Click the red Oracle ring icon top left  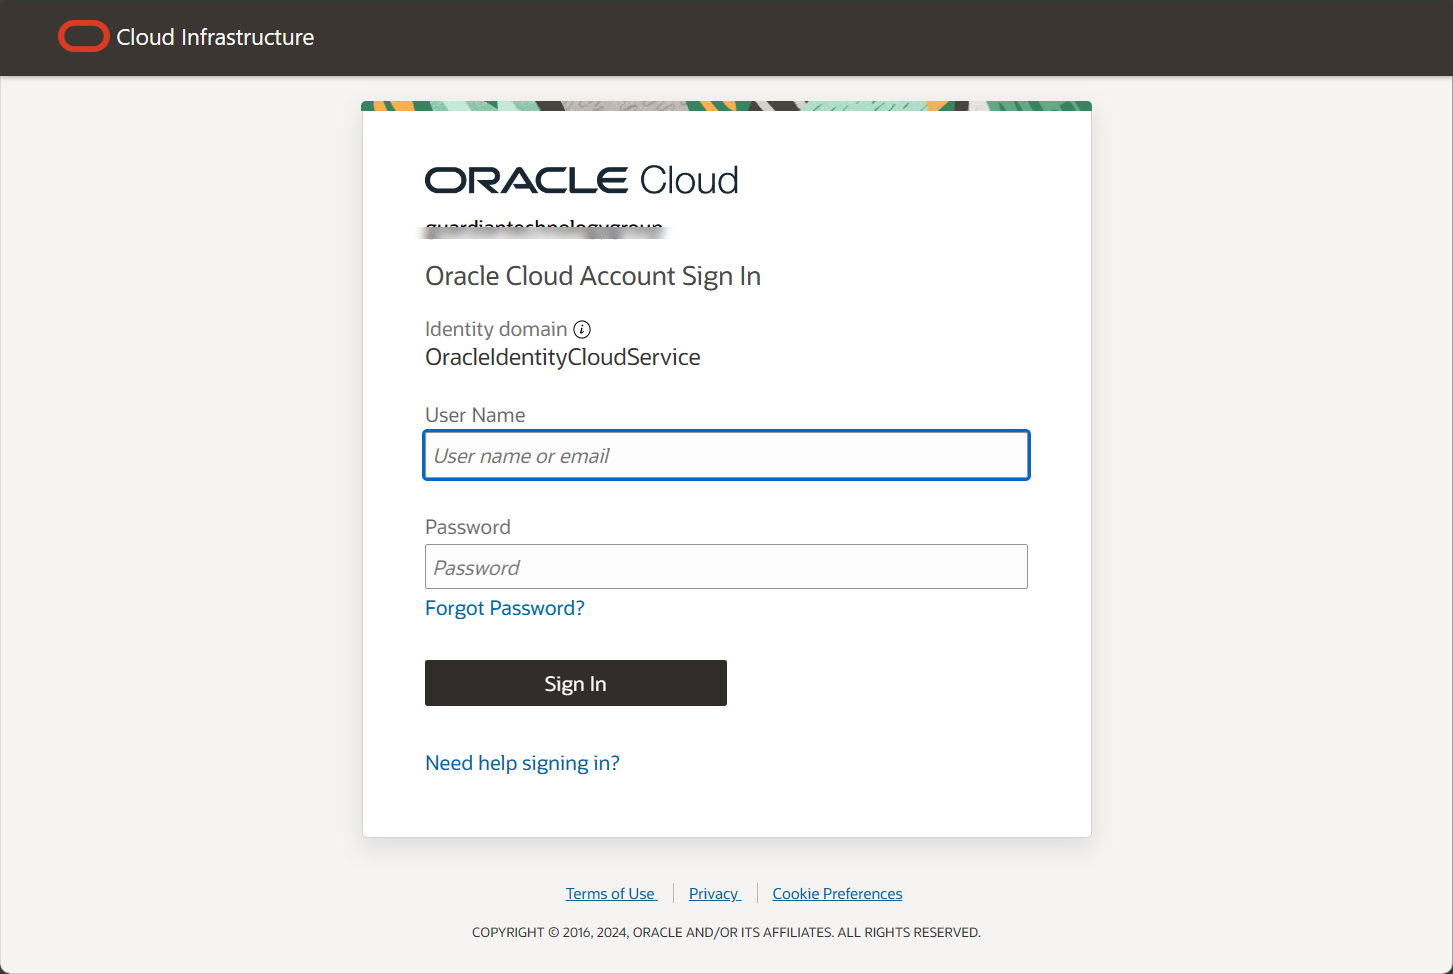pos(83,36)
